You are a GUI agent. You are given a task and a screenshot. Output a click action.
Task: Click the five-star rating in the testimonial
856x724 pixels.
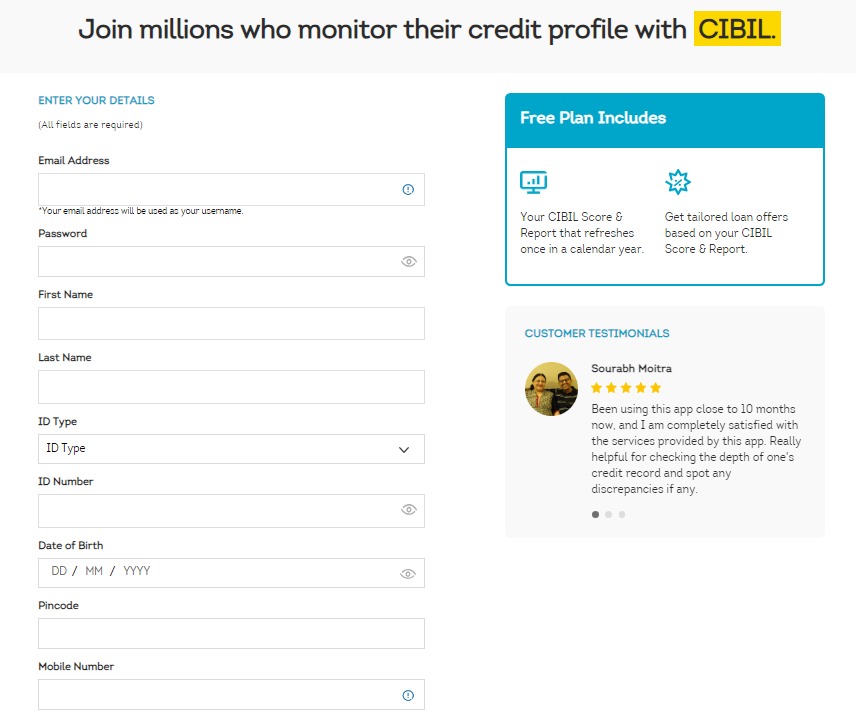coord(626,388)
